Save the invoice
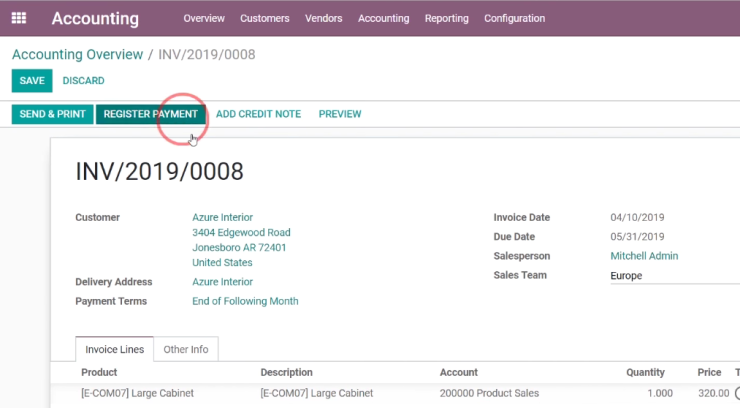Screen dimensions: 740x408 pos(32,81)
